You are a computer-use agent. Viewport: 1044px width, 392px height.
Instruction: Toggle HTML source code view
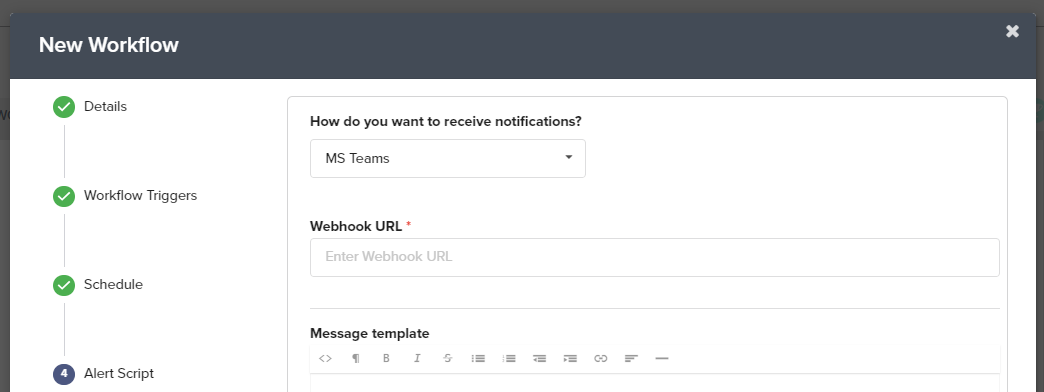[325, 358]
